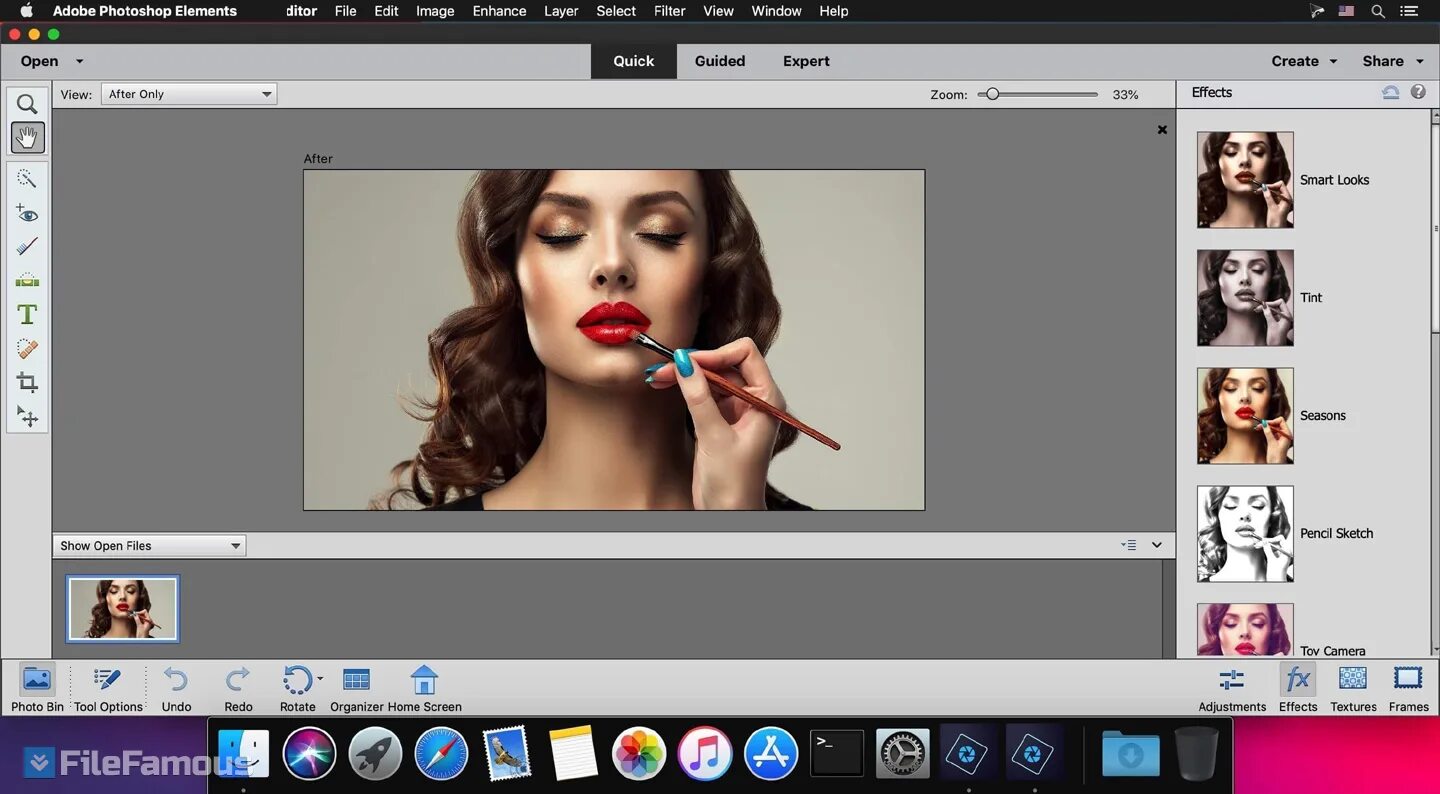This screenshot has width=1440, height=794.
Task: Show the Frames panel
Action: tap(1408, 688)
